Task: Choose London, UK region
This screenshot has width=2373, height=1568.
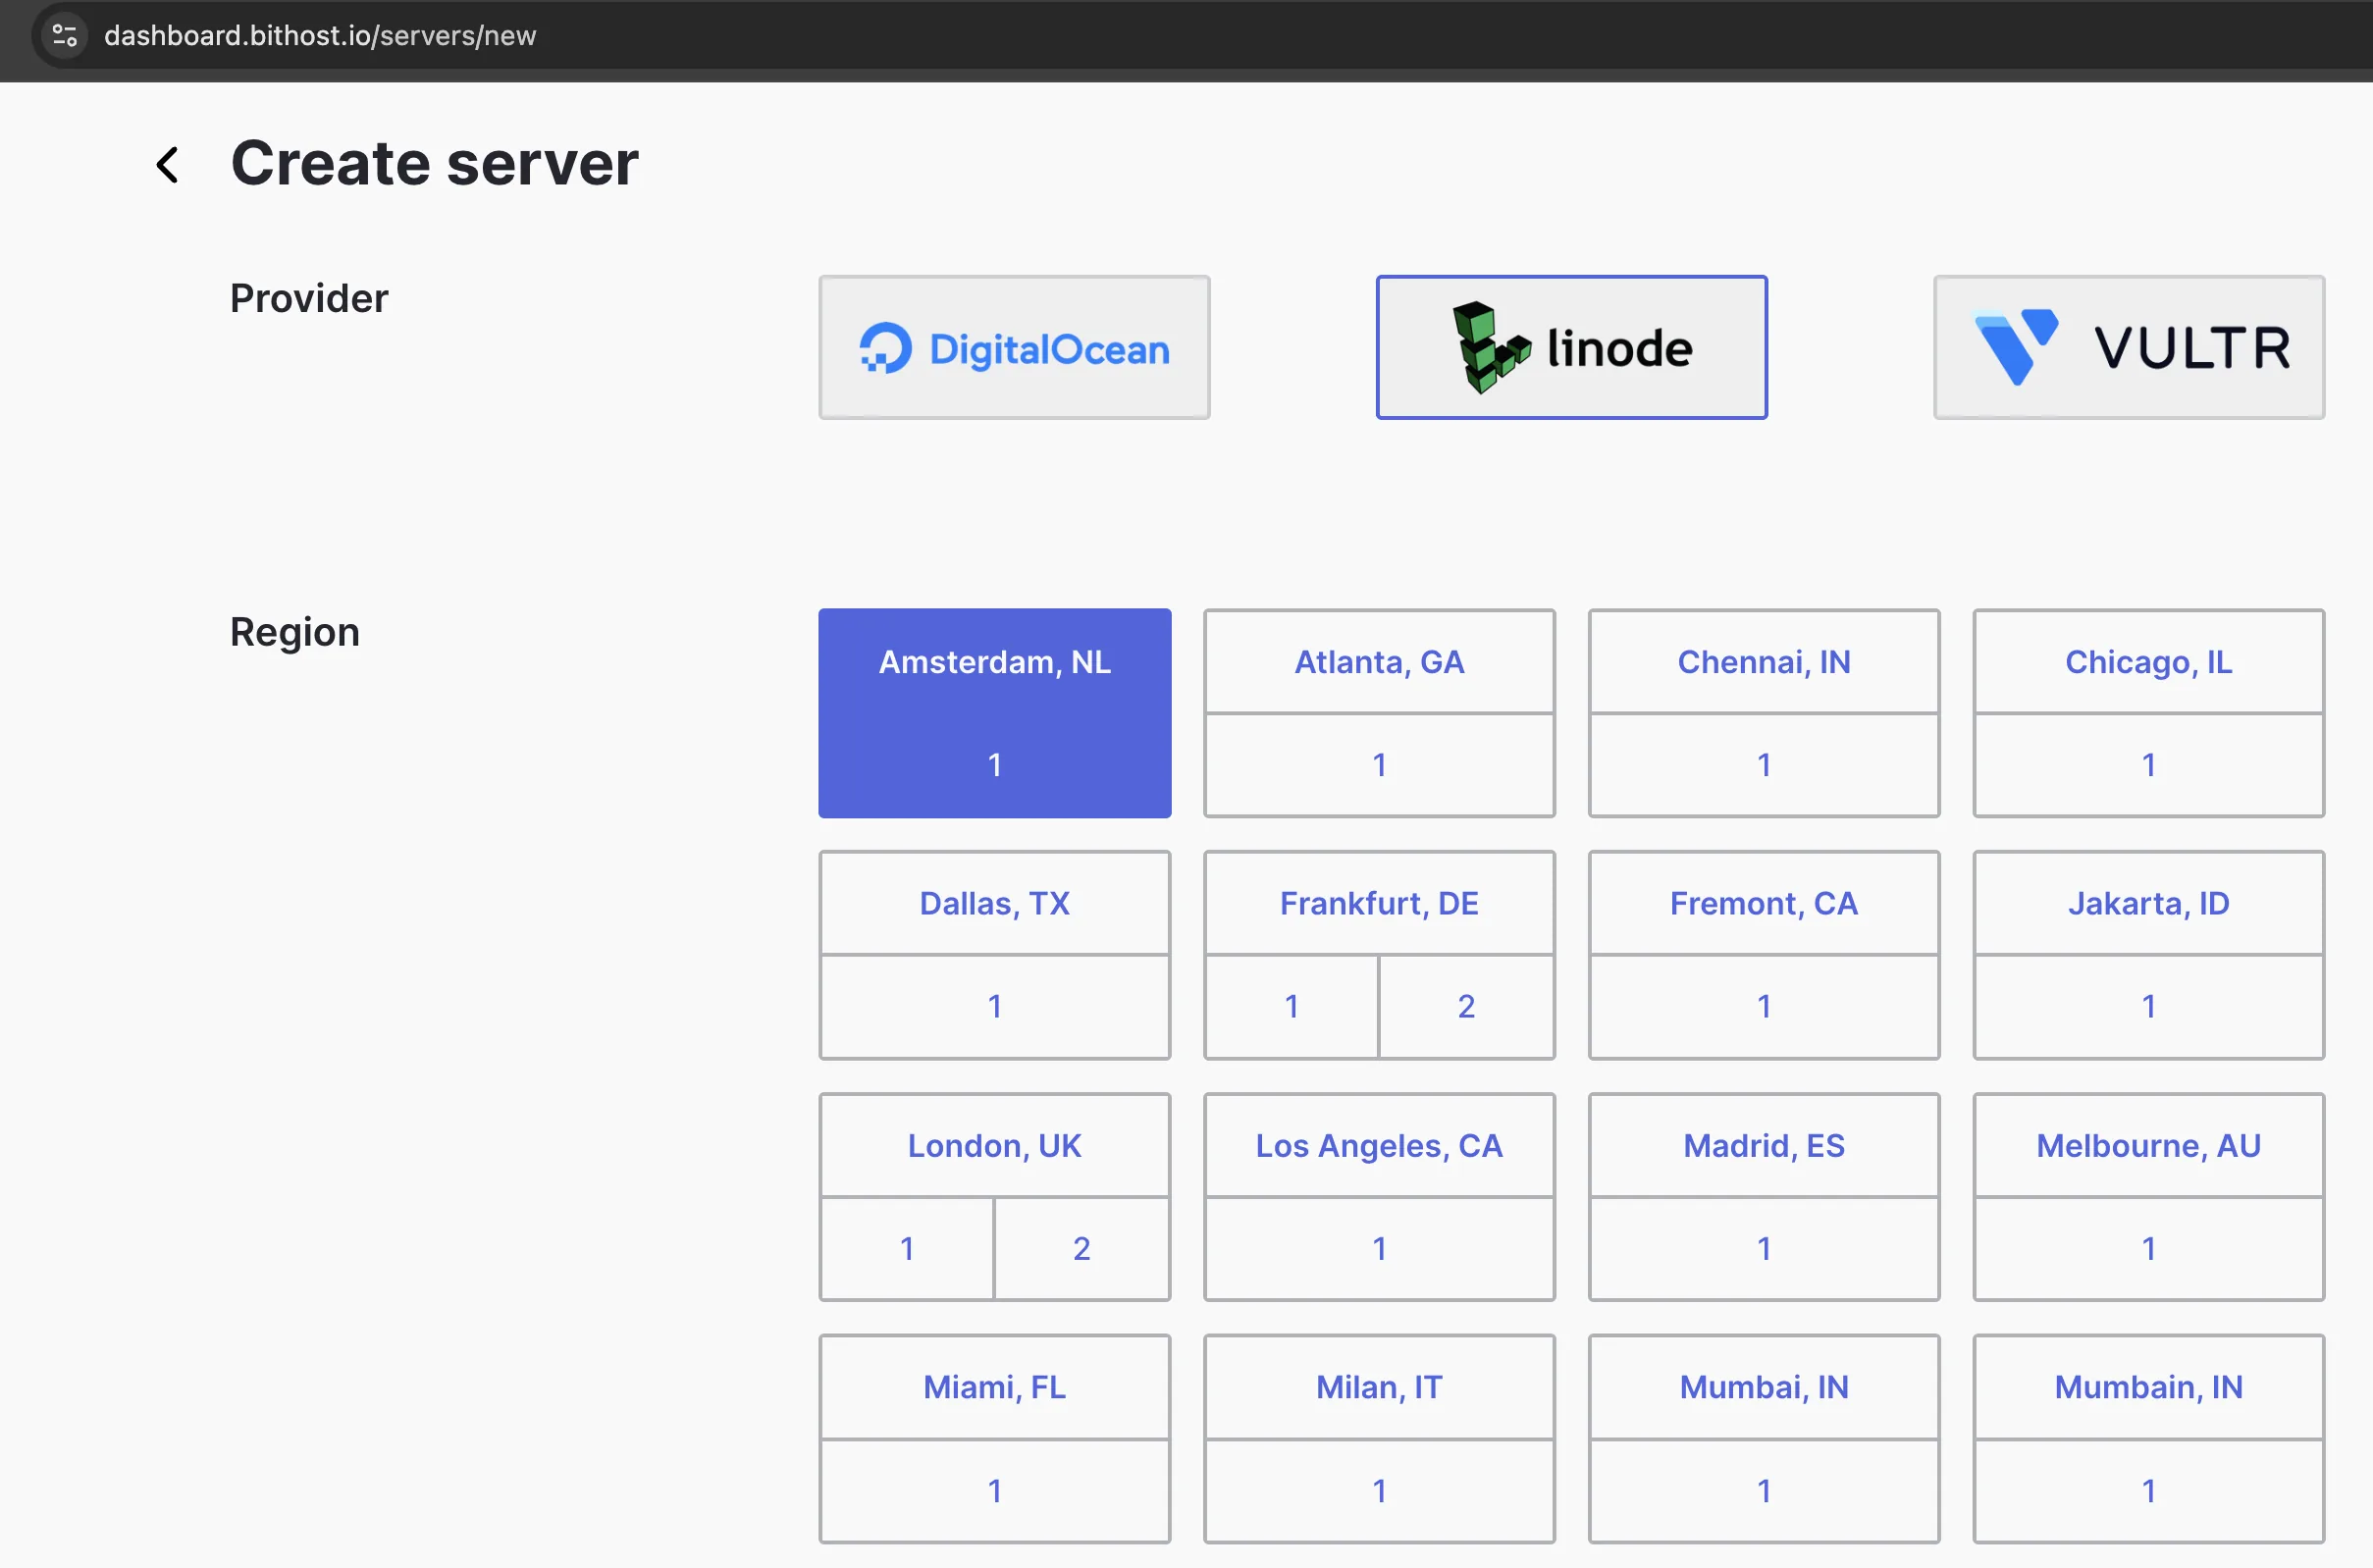Action: click(994, 1146)
